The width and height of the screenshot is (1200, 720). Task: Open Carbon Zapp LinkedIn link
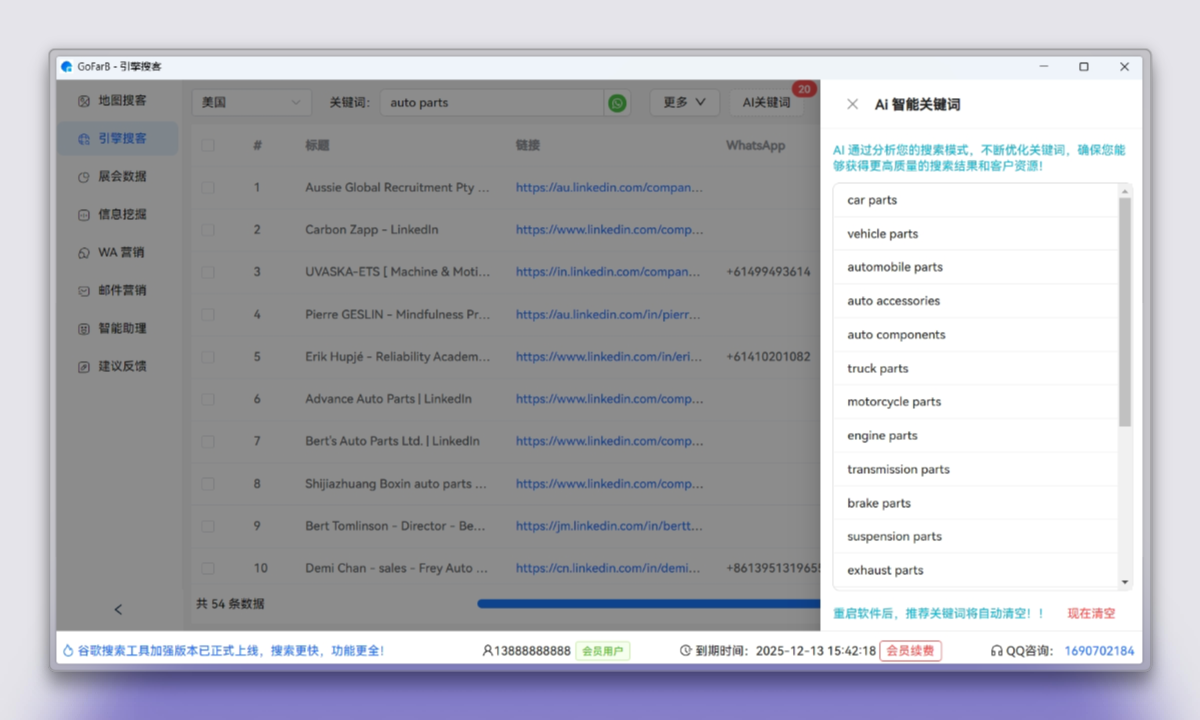pos(609,230)
